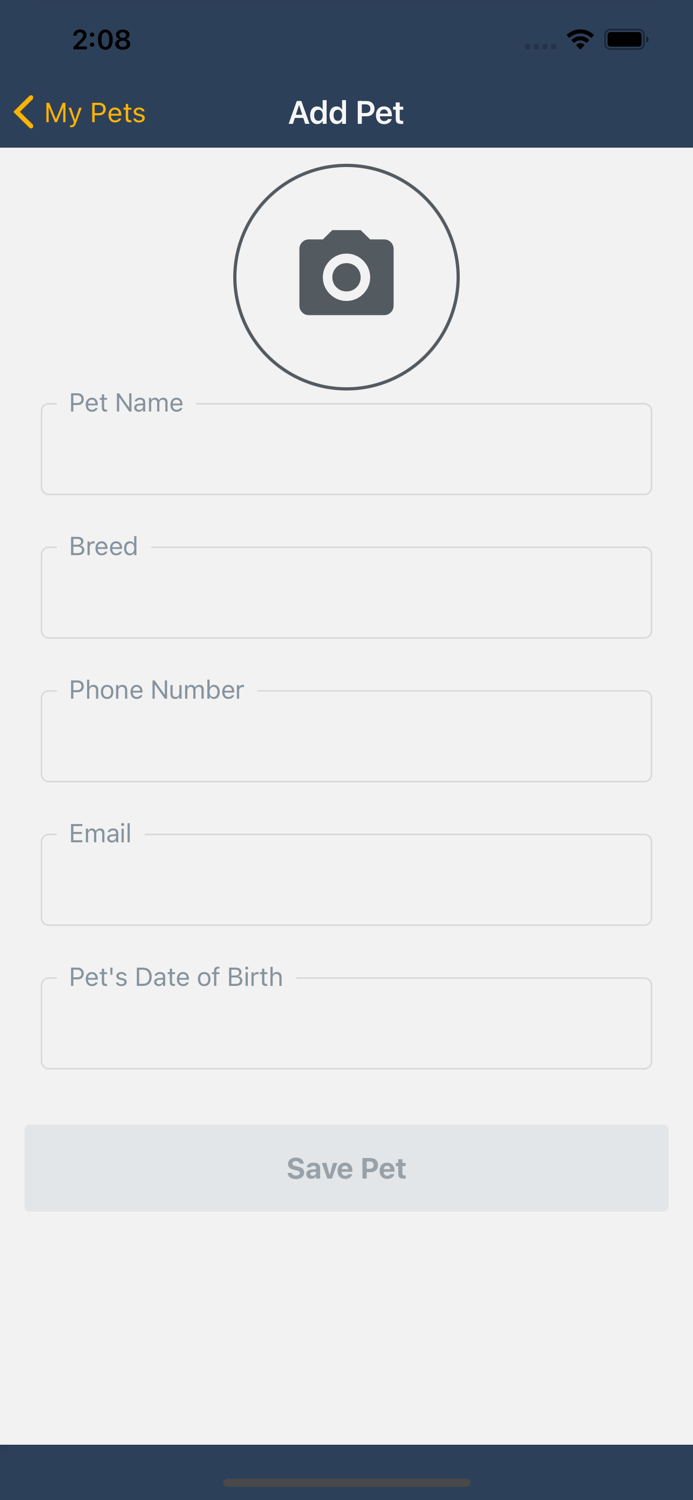Tap the clock showing 2:08
The image size is (693, 1500).
pos(100,40)
